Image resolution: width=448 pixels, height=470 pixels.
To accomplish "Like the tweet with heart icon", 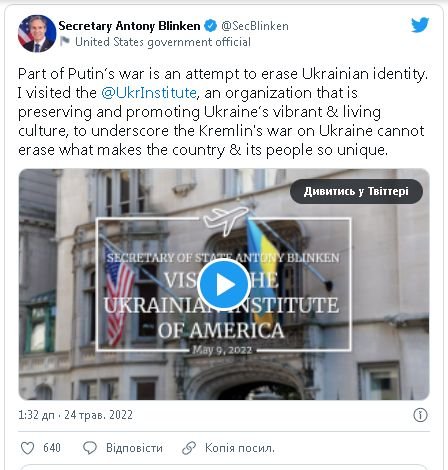I will coord(27,448).
